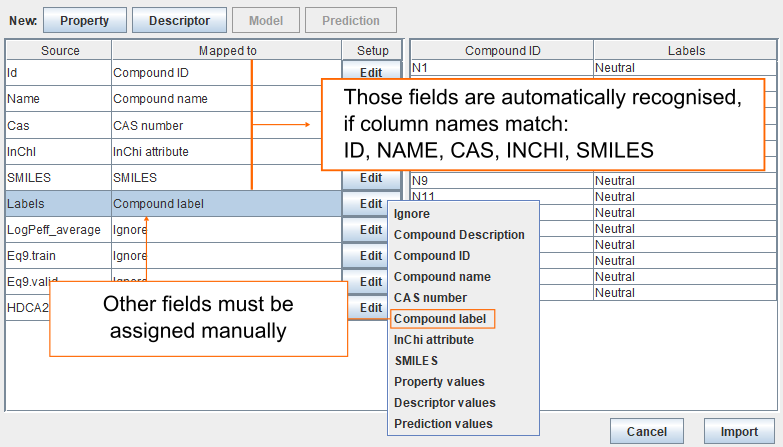
Task: Choose CAS number menu entry
Action: pos(430,298)
